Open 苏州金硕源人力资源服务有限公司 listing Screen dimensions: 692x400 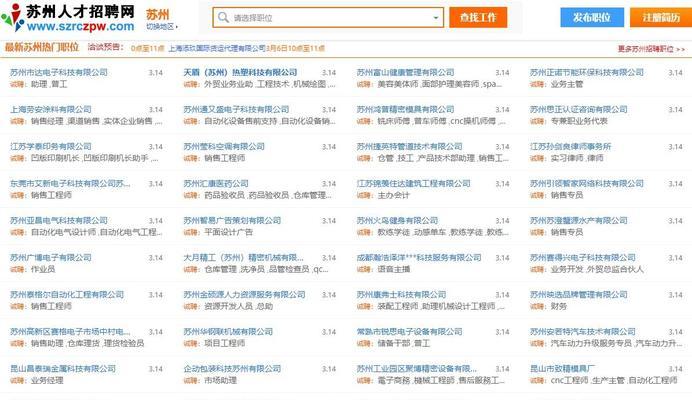[x=244, y=295]
